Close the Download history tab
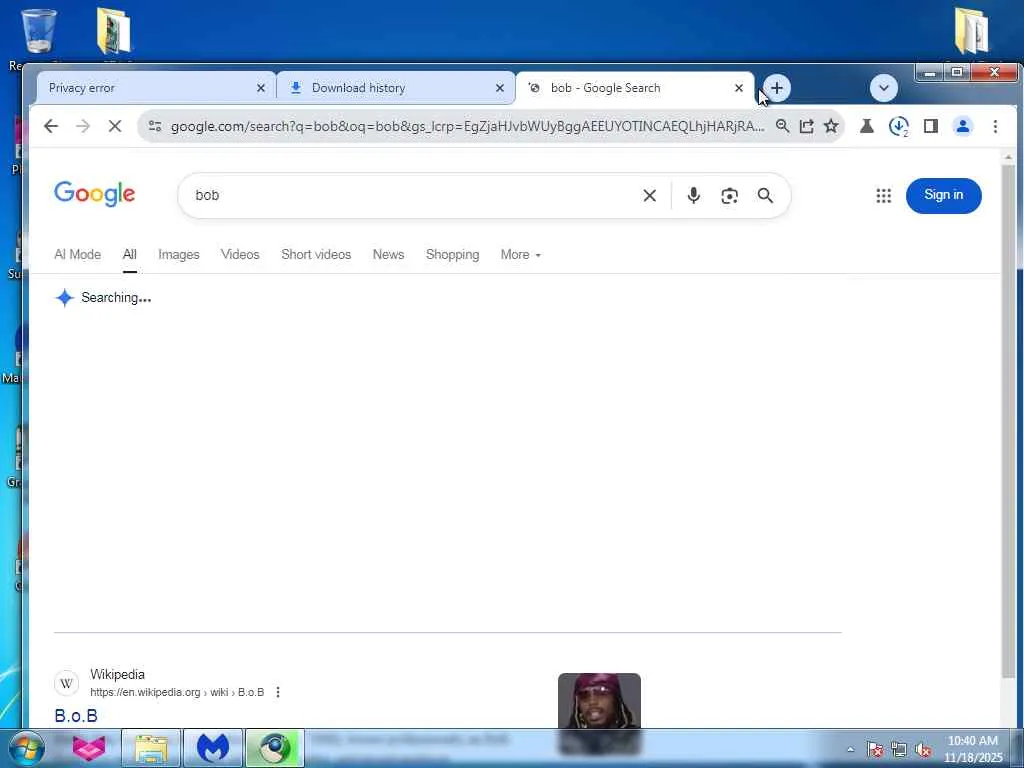 [x=500, y=88]
